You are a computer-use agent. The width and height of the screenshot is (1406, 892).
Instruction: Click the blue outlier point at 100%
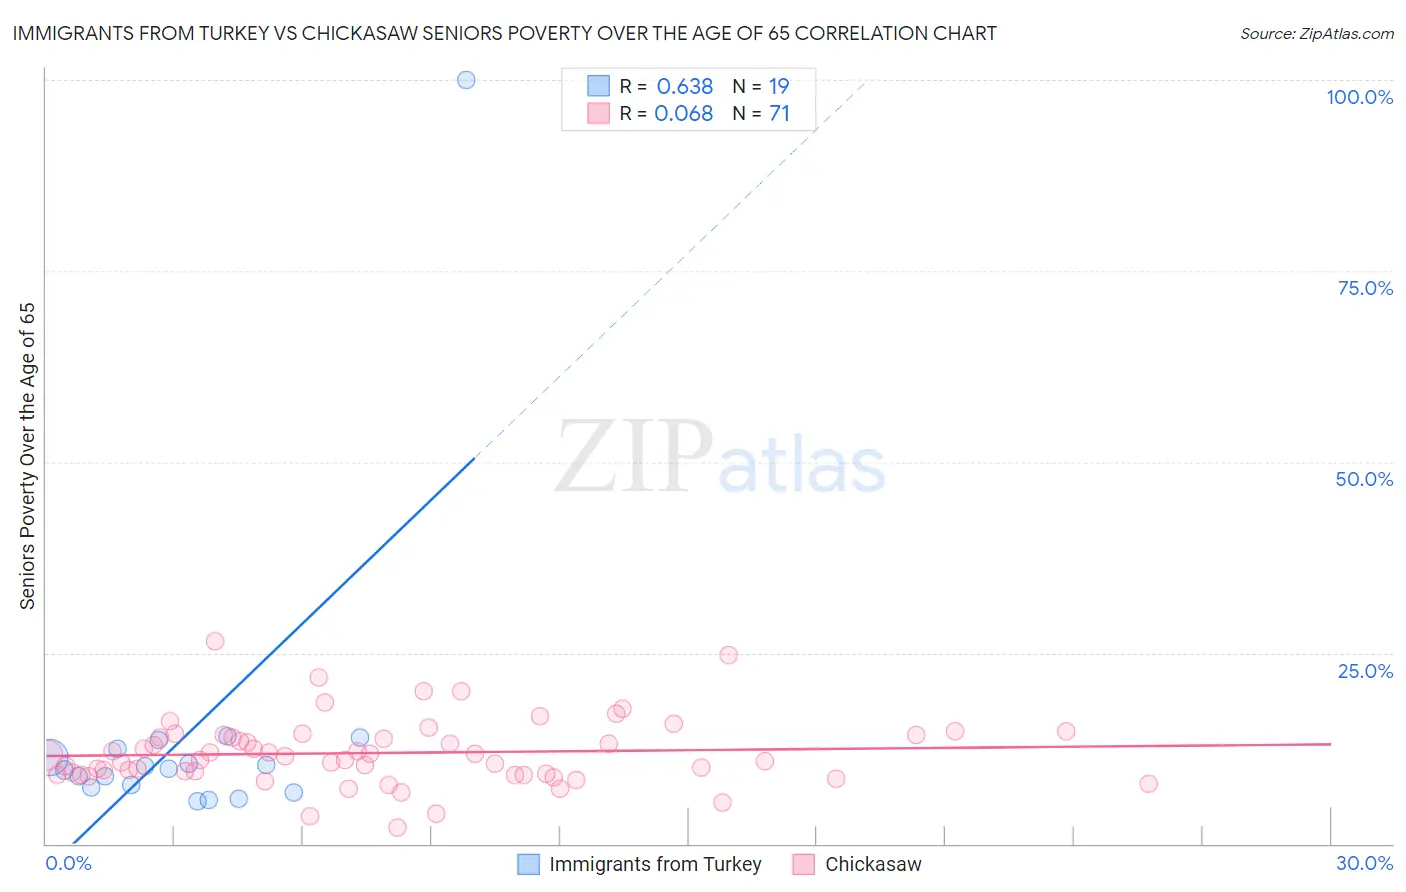466,80
